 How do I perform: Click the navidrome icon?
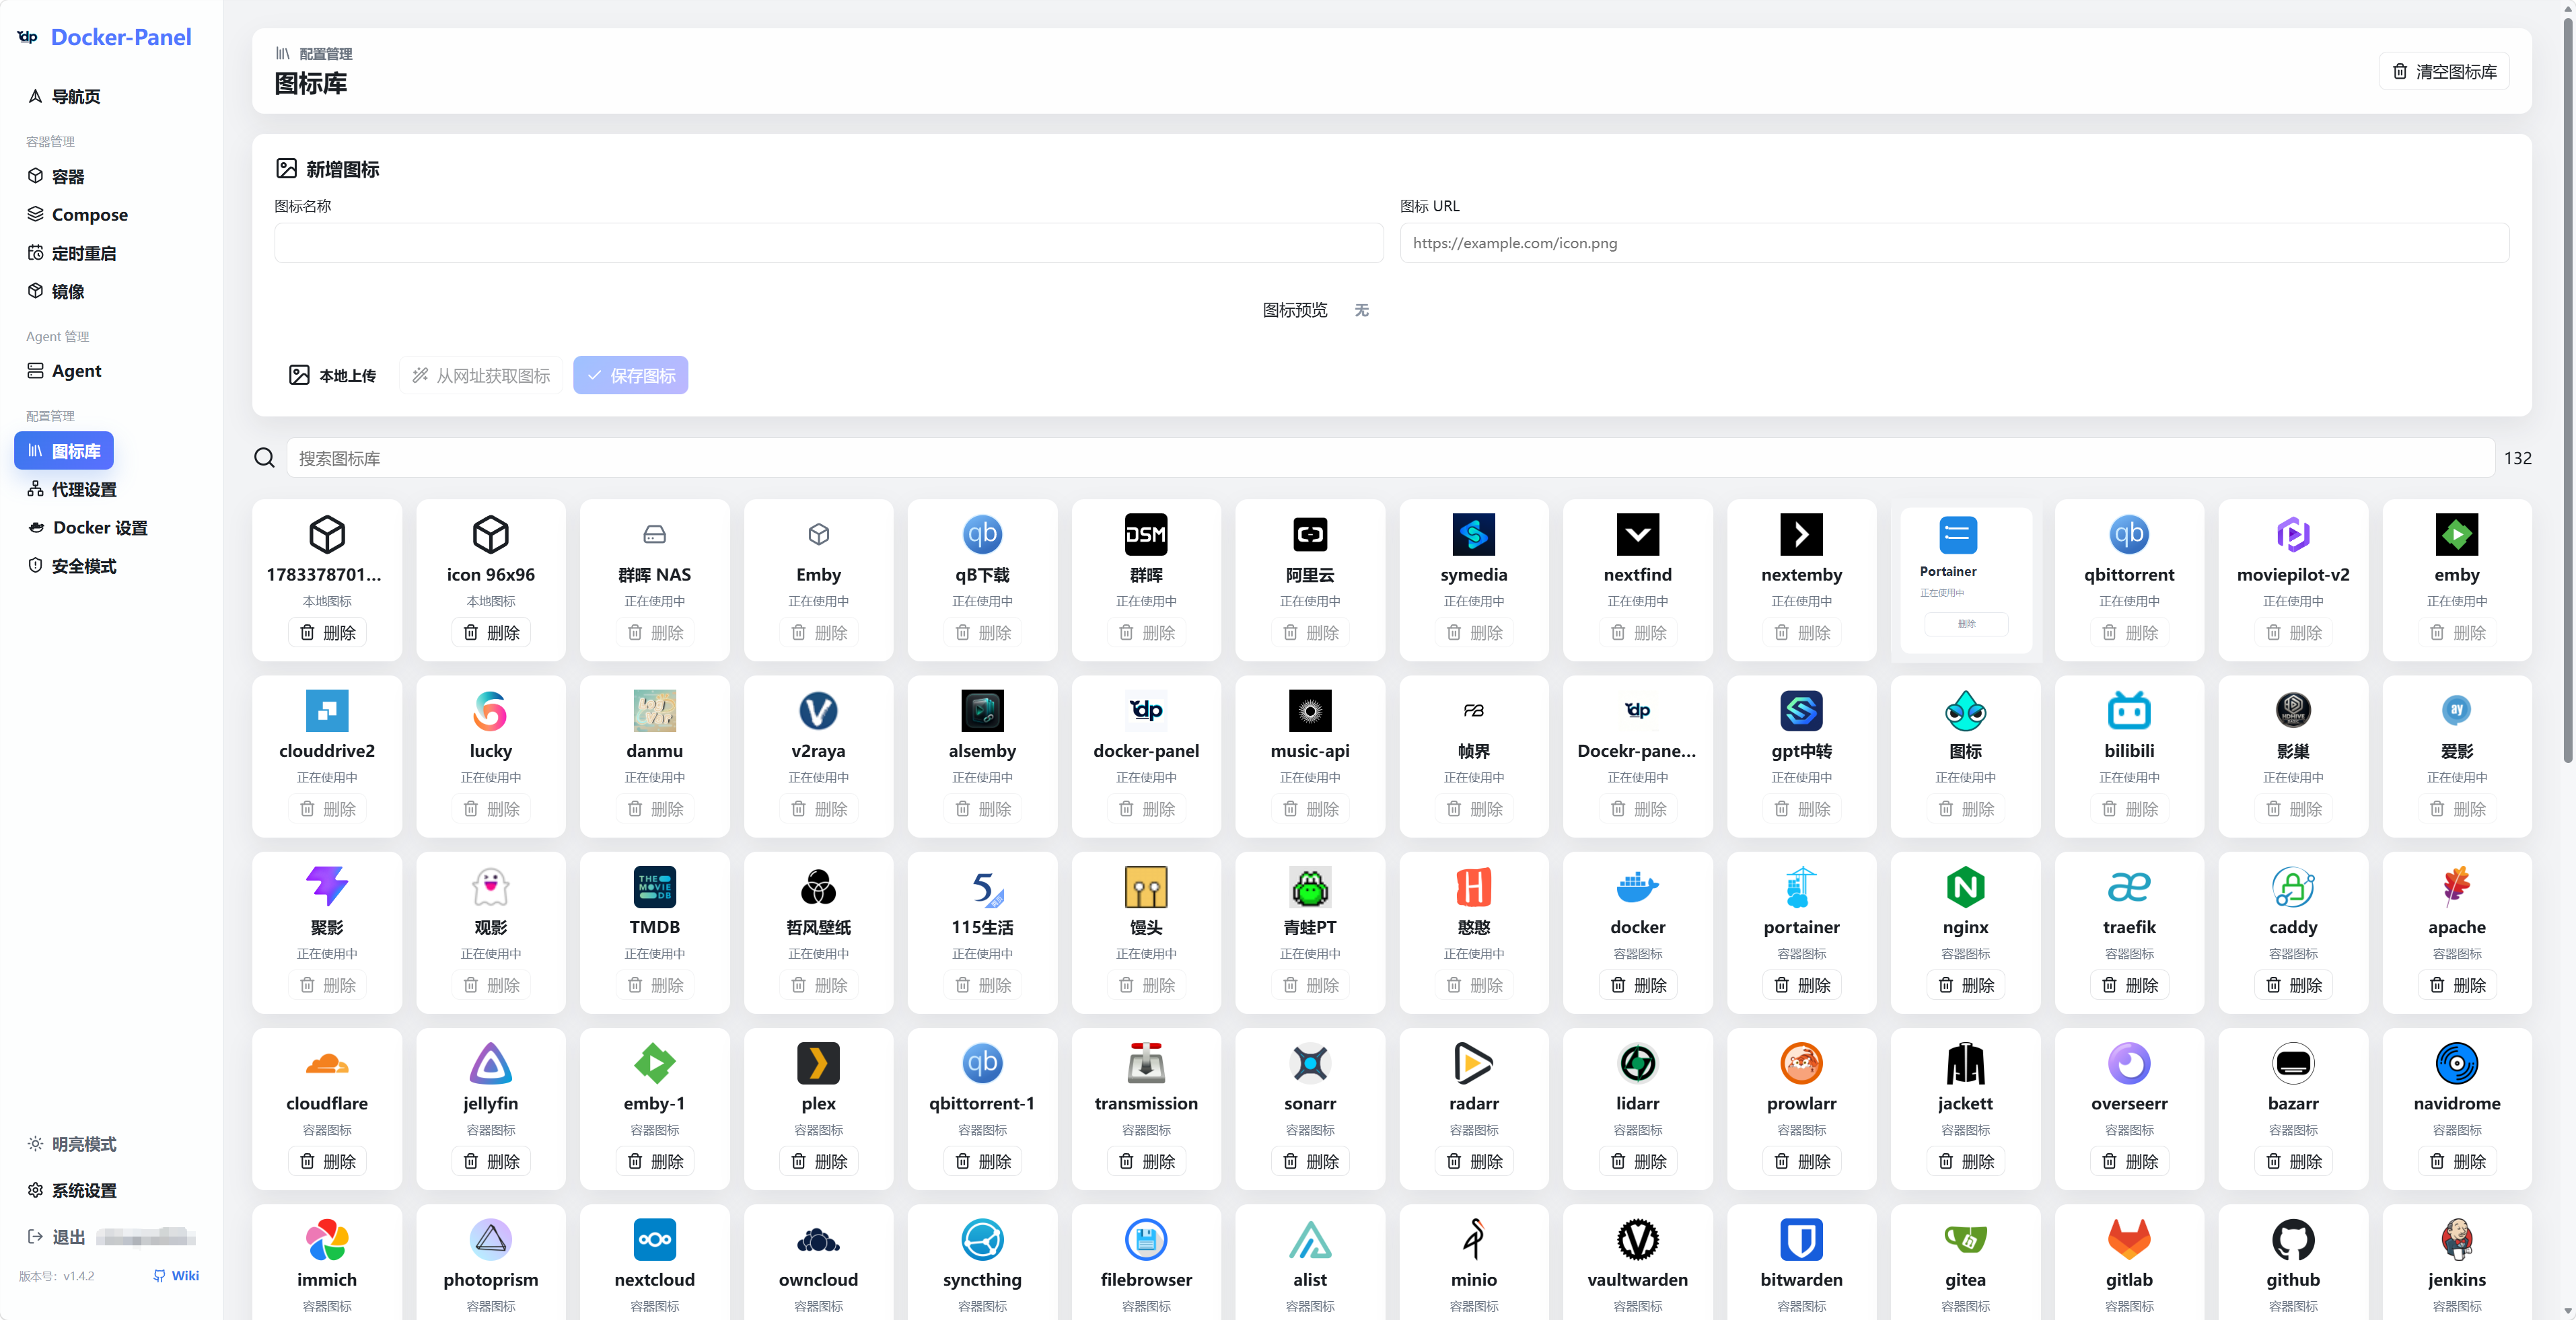tap(2457, 1063)
